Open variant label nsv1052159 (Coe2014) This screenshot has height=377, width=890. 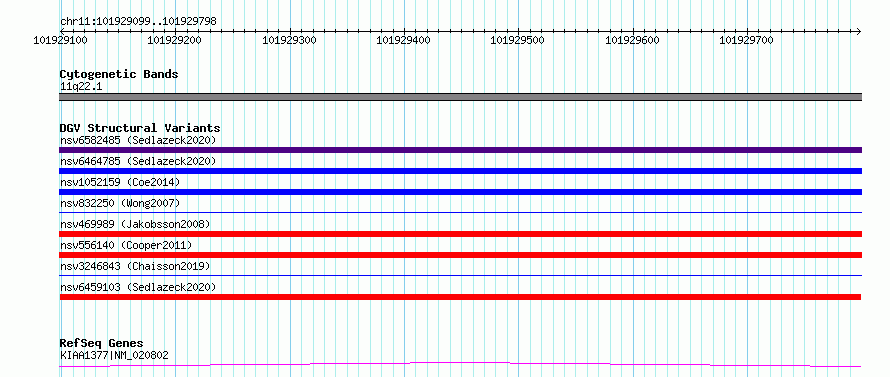[x=120, y=182]
